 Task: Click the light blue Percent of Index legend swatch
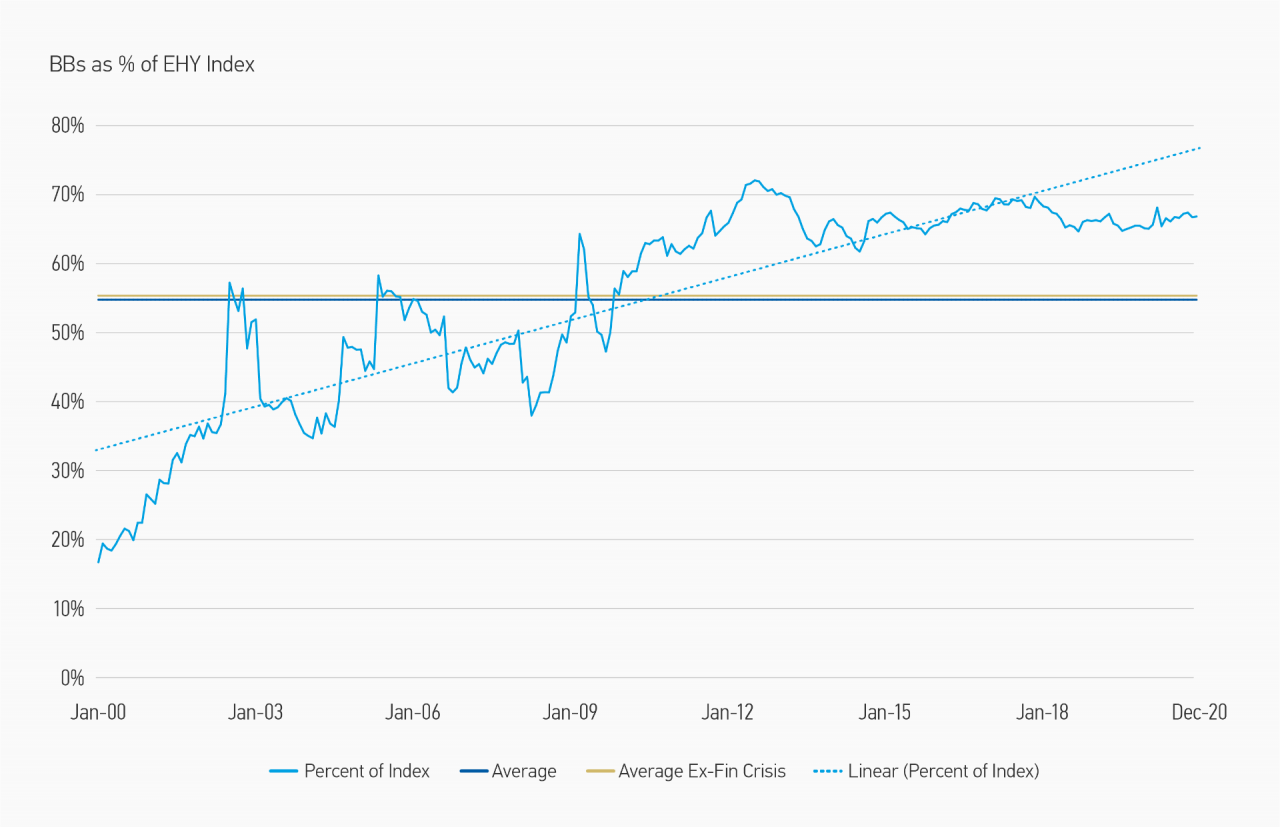pyautogui.click(x=283, y=771)
